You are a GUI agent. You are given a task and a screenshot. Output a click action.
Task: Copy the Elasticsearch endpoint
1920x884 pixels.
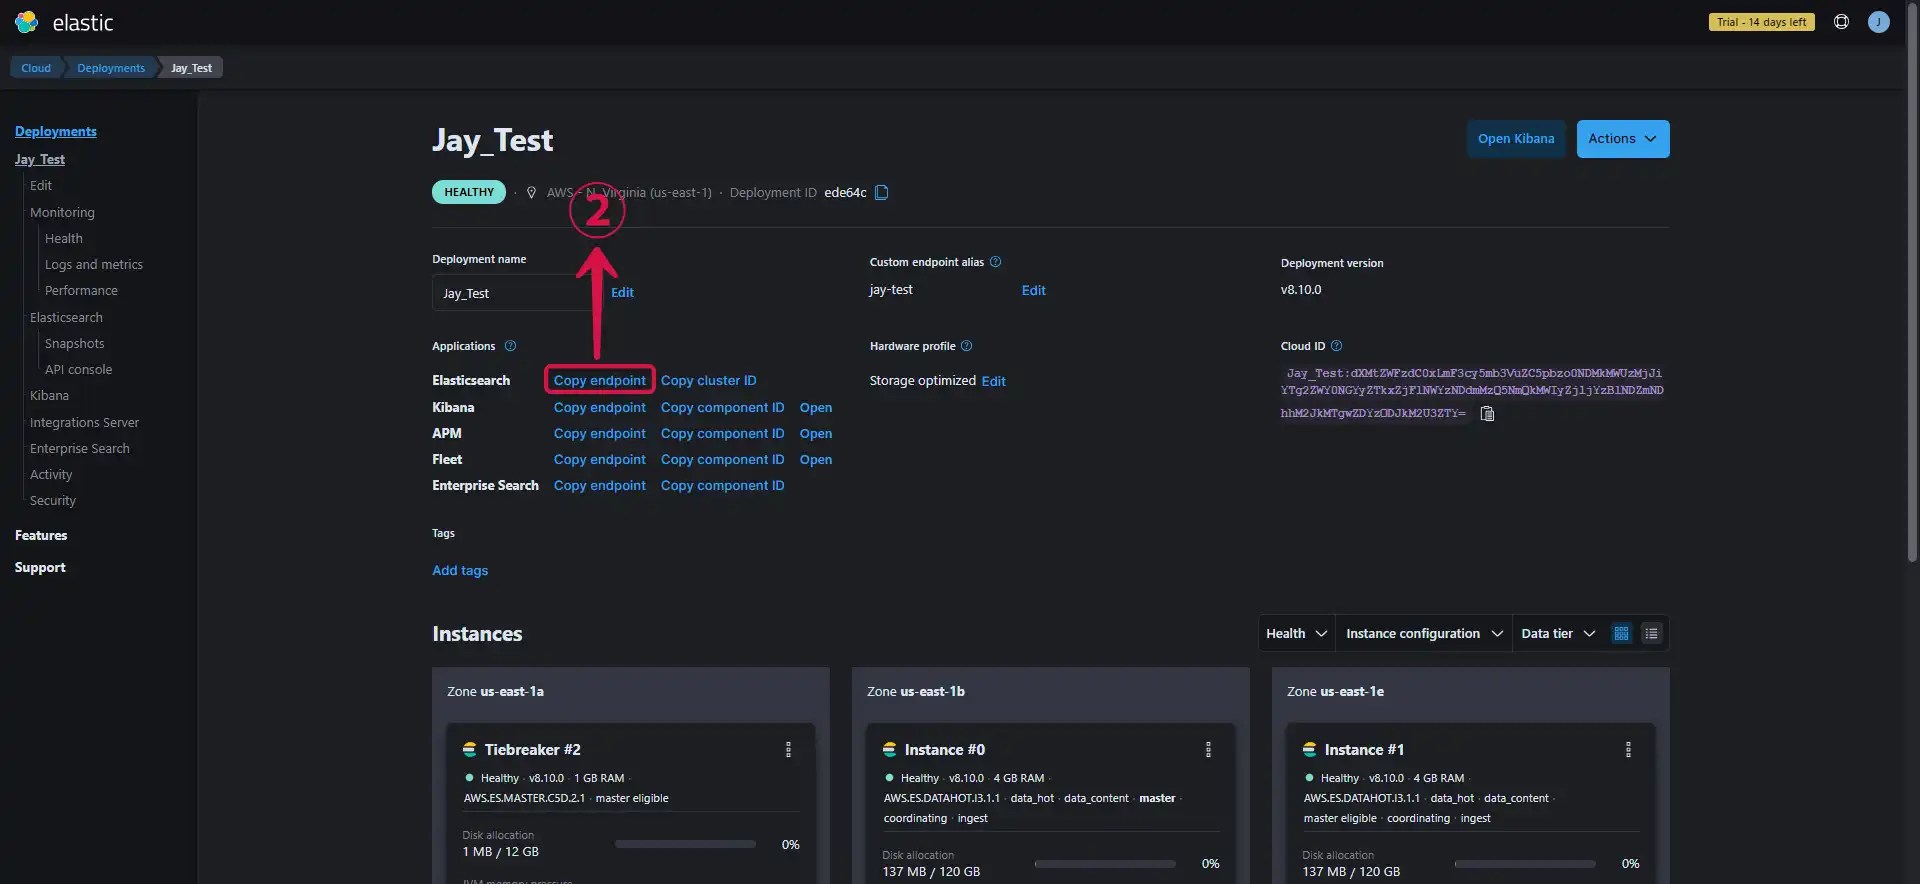click(x=600, y=381)
